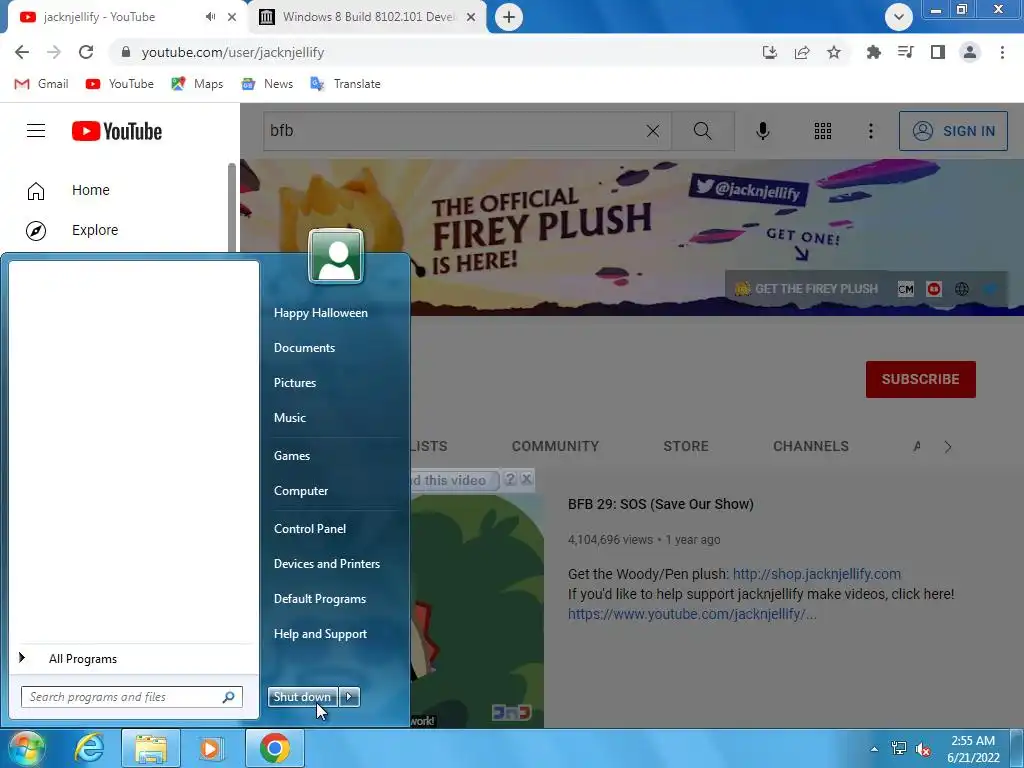This screenshot has width=1024, height=768.
Task: Click the YouTube logo
Action: click(117, 131)
